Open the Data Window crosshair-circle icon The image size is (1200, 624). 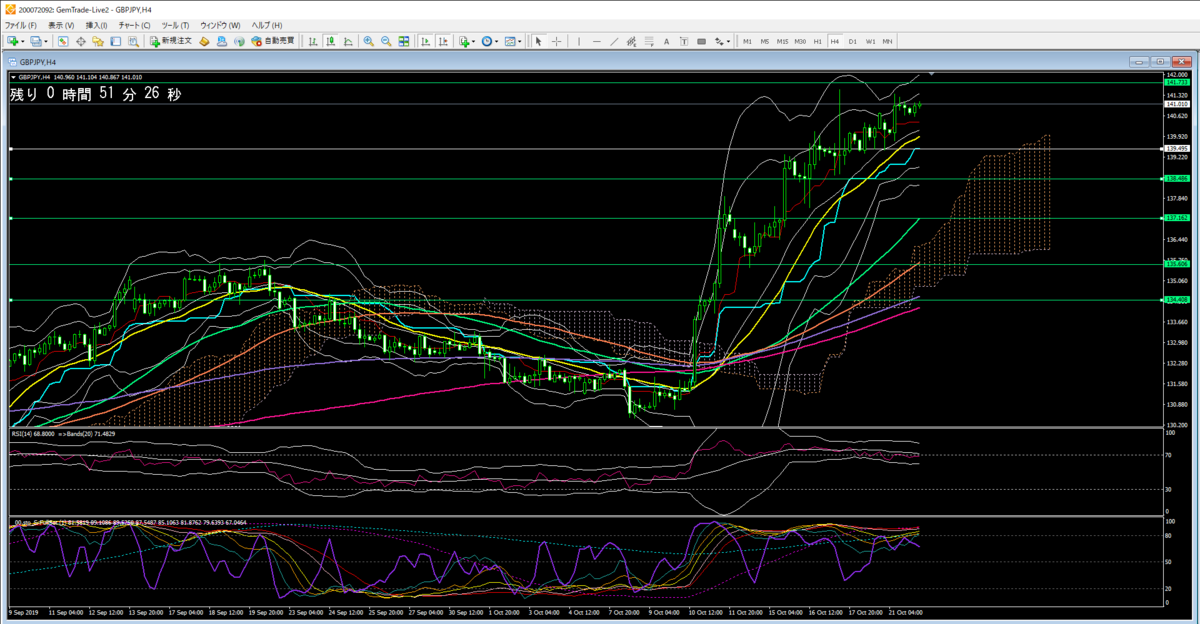tap(80, 41)
